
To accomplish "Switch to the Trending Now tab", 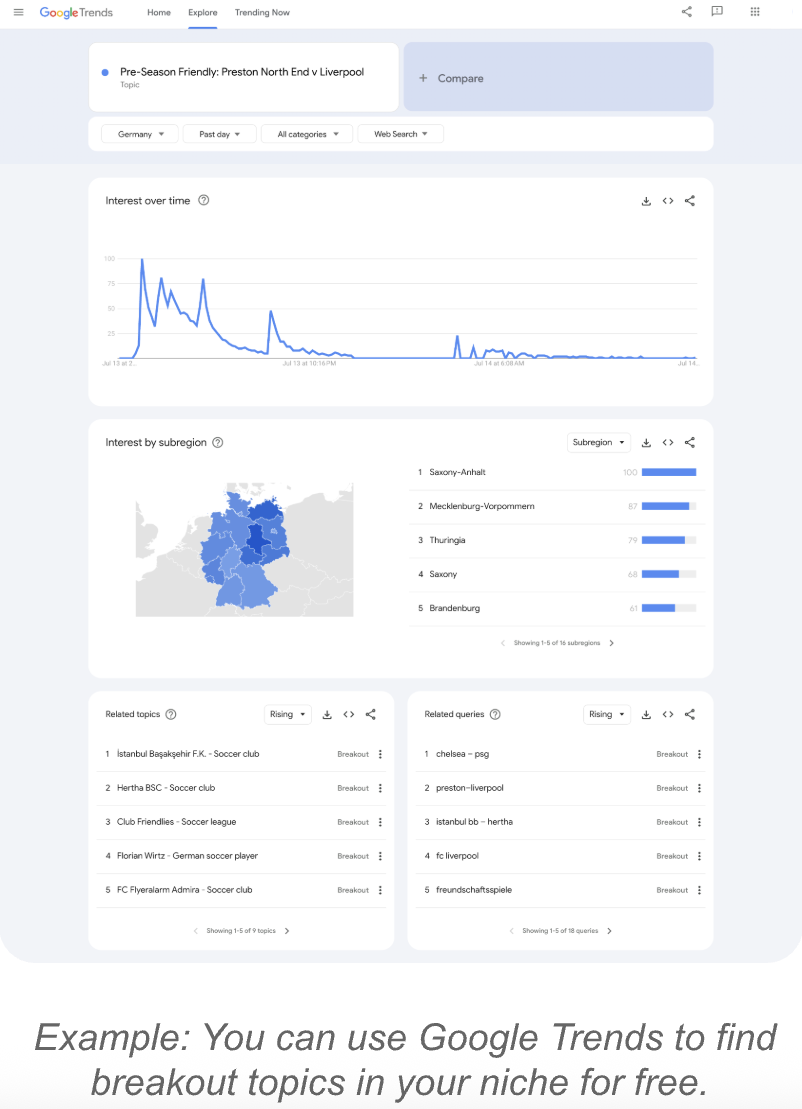I will tap(262, 13).
